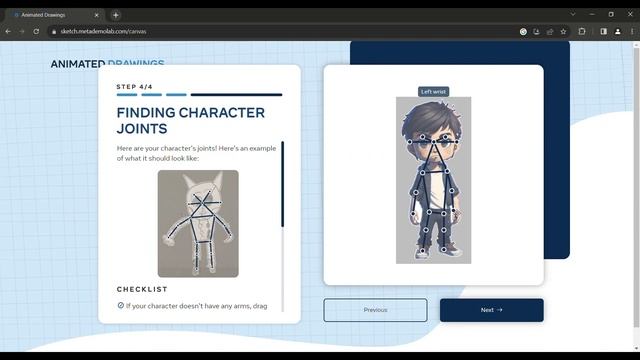Click the joint on the viewer's-left shoulder
This screenshot has height=360, width=640.
[x=422, y=173]
